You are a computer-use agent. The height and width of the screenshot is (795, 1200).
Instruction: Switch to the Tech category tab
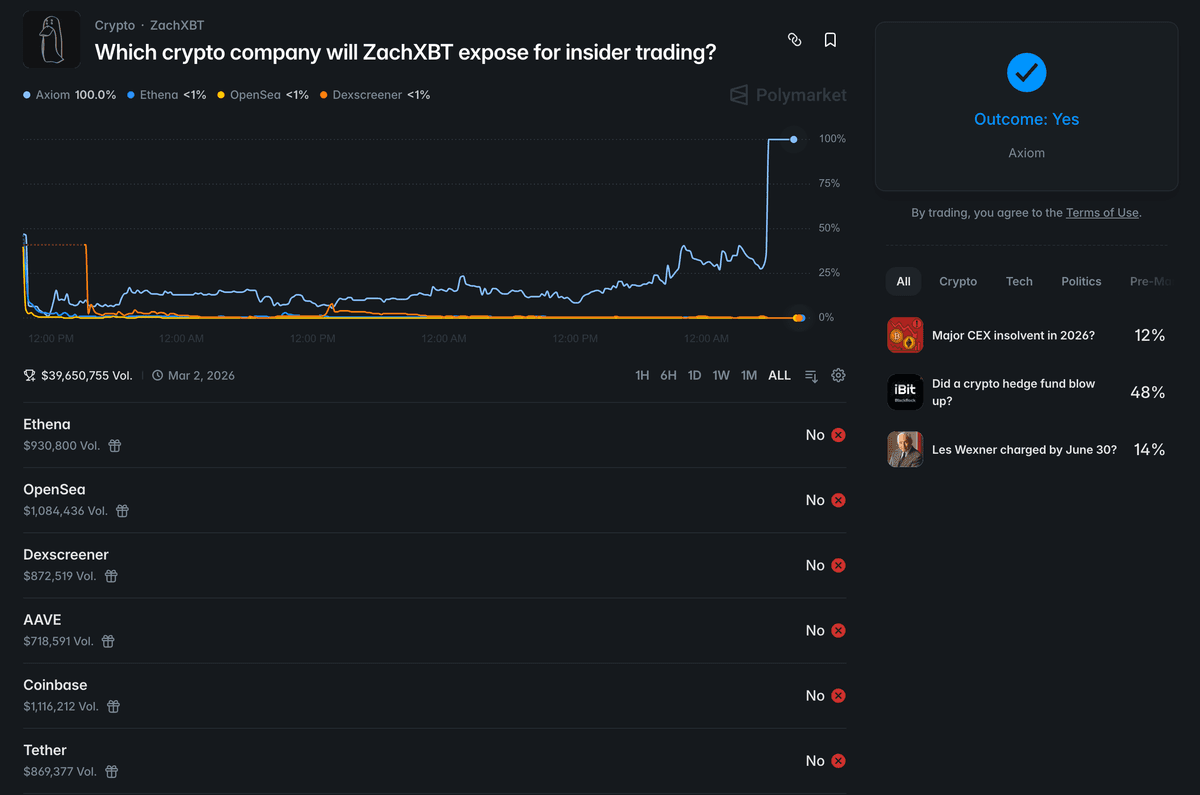(1019, 281)
